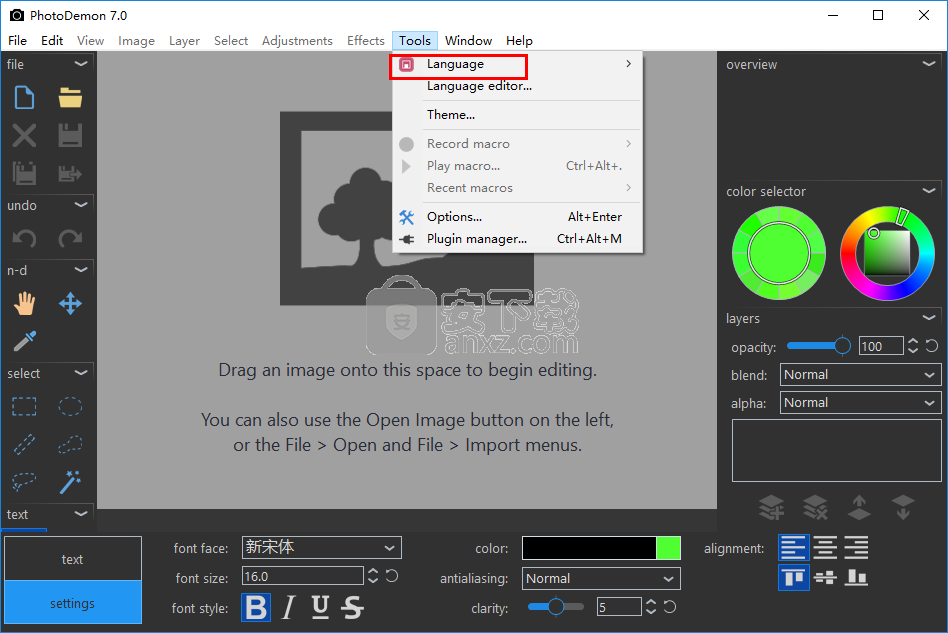
Task: Set text alignment to right
Action: [856, 548]
